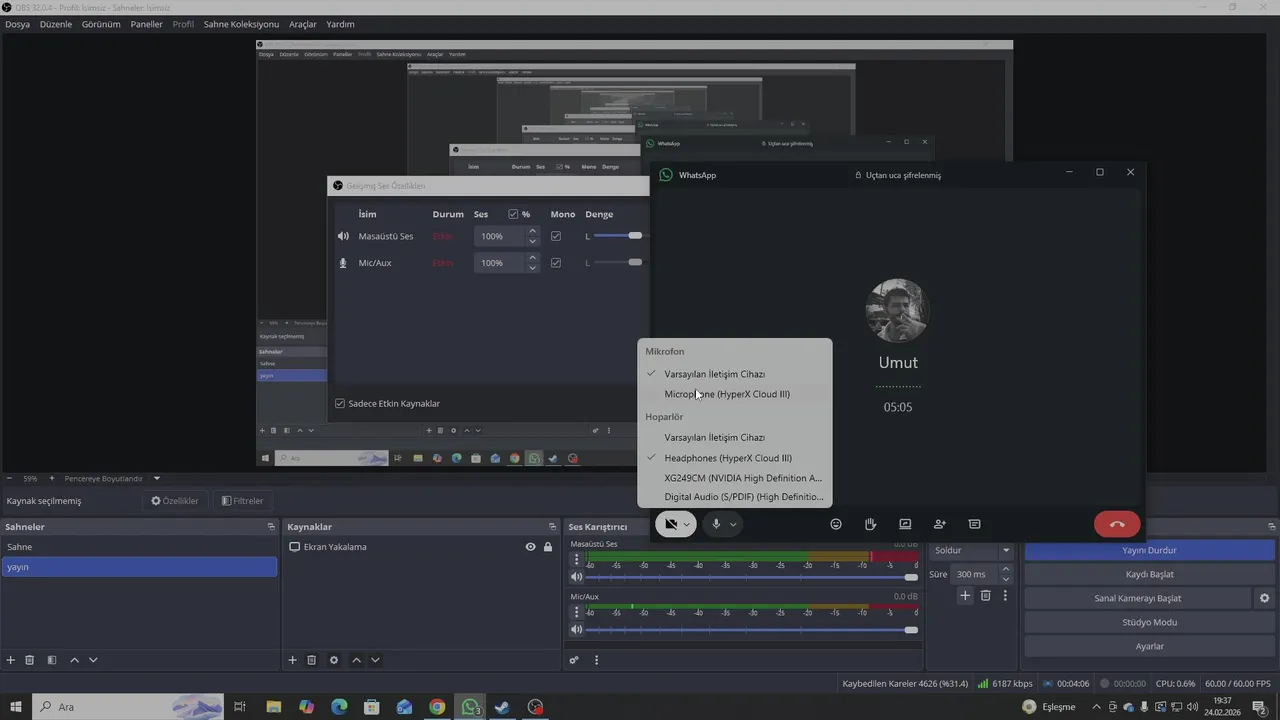Open virtual camera settings gear
The height and width of the screenshot is (720, 1280).
pos(1264,598)
